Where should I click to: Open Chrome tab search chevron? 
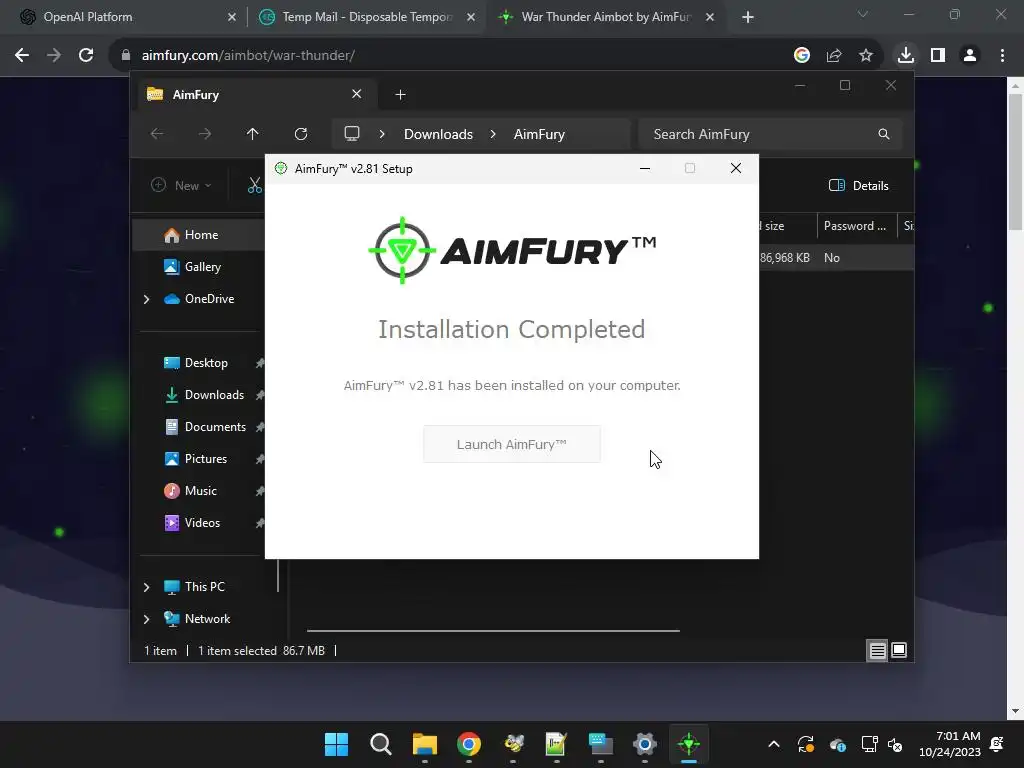tap(863, 14)
